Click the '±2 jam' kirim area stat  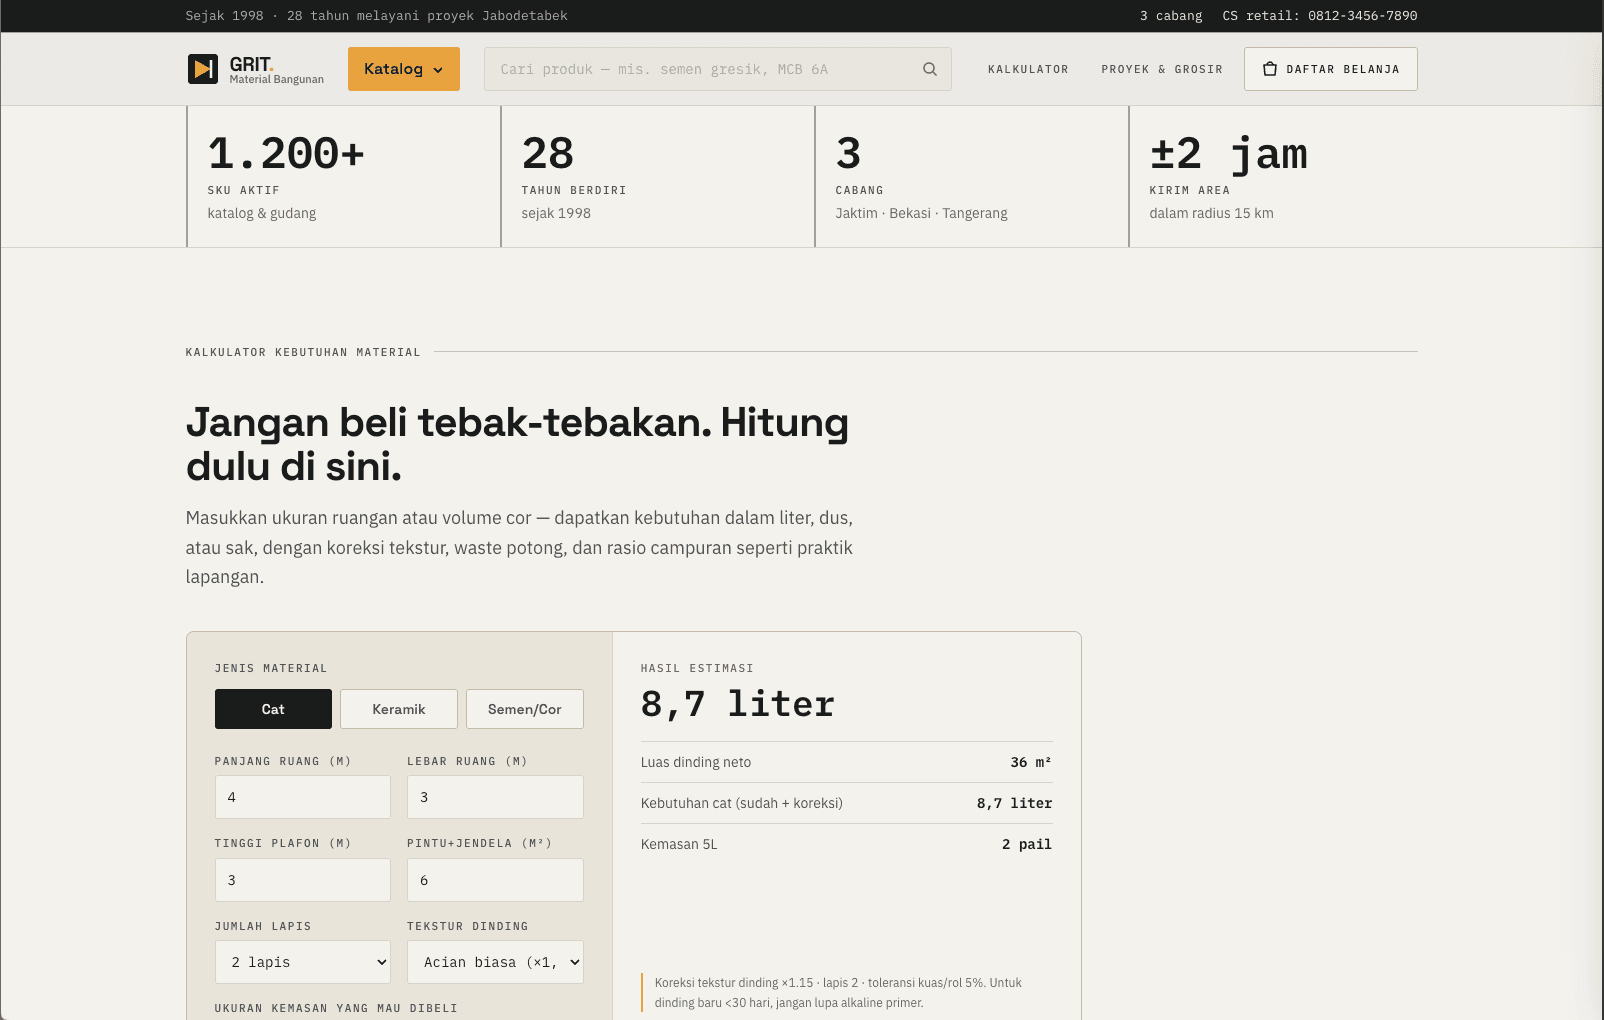coord(1228,154)
